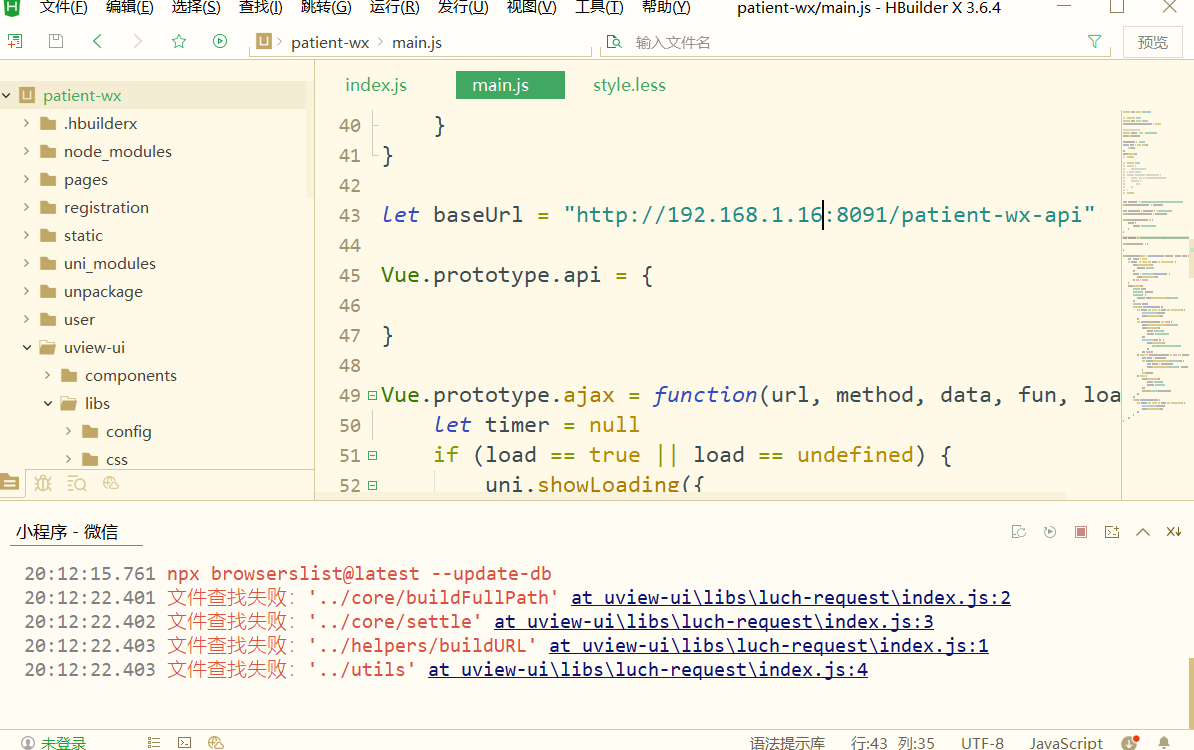
Task: Collapse the patient-wx project root
Action: [x=7, y=95]
